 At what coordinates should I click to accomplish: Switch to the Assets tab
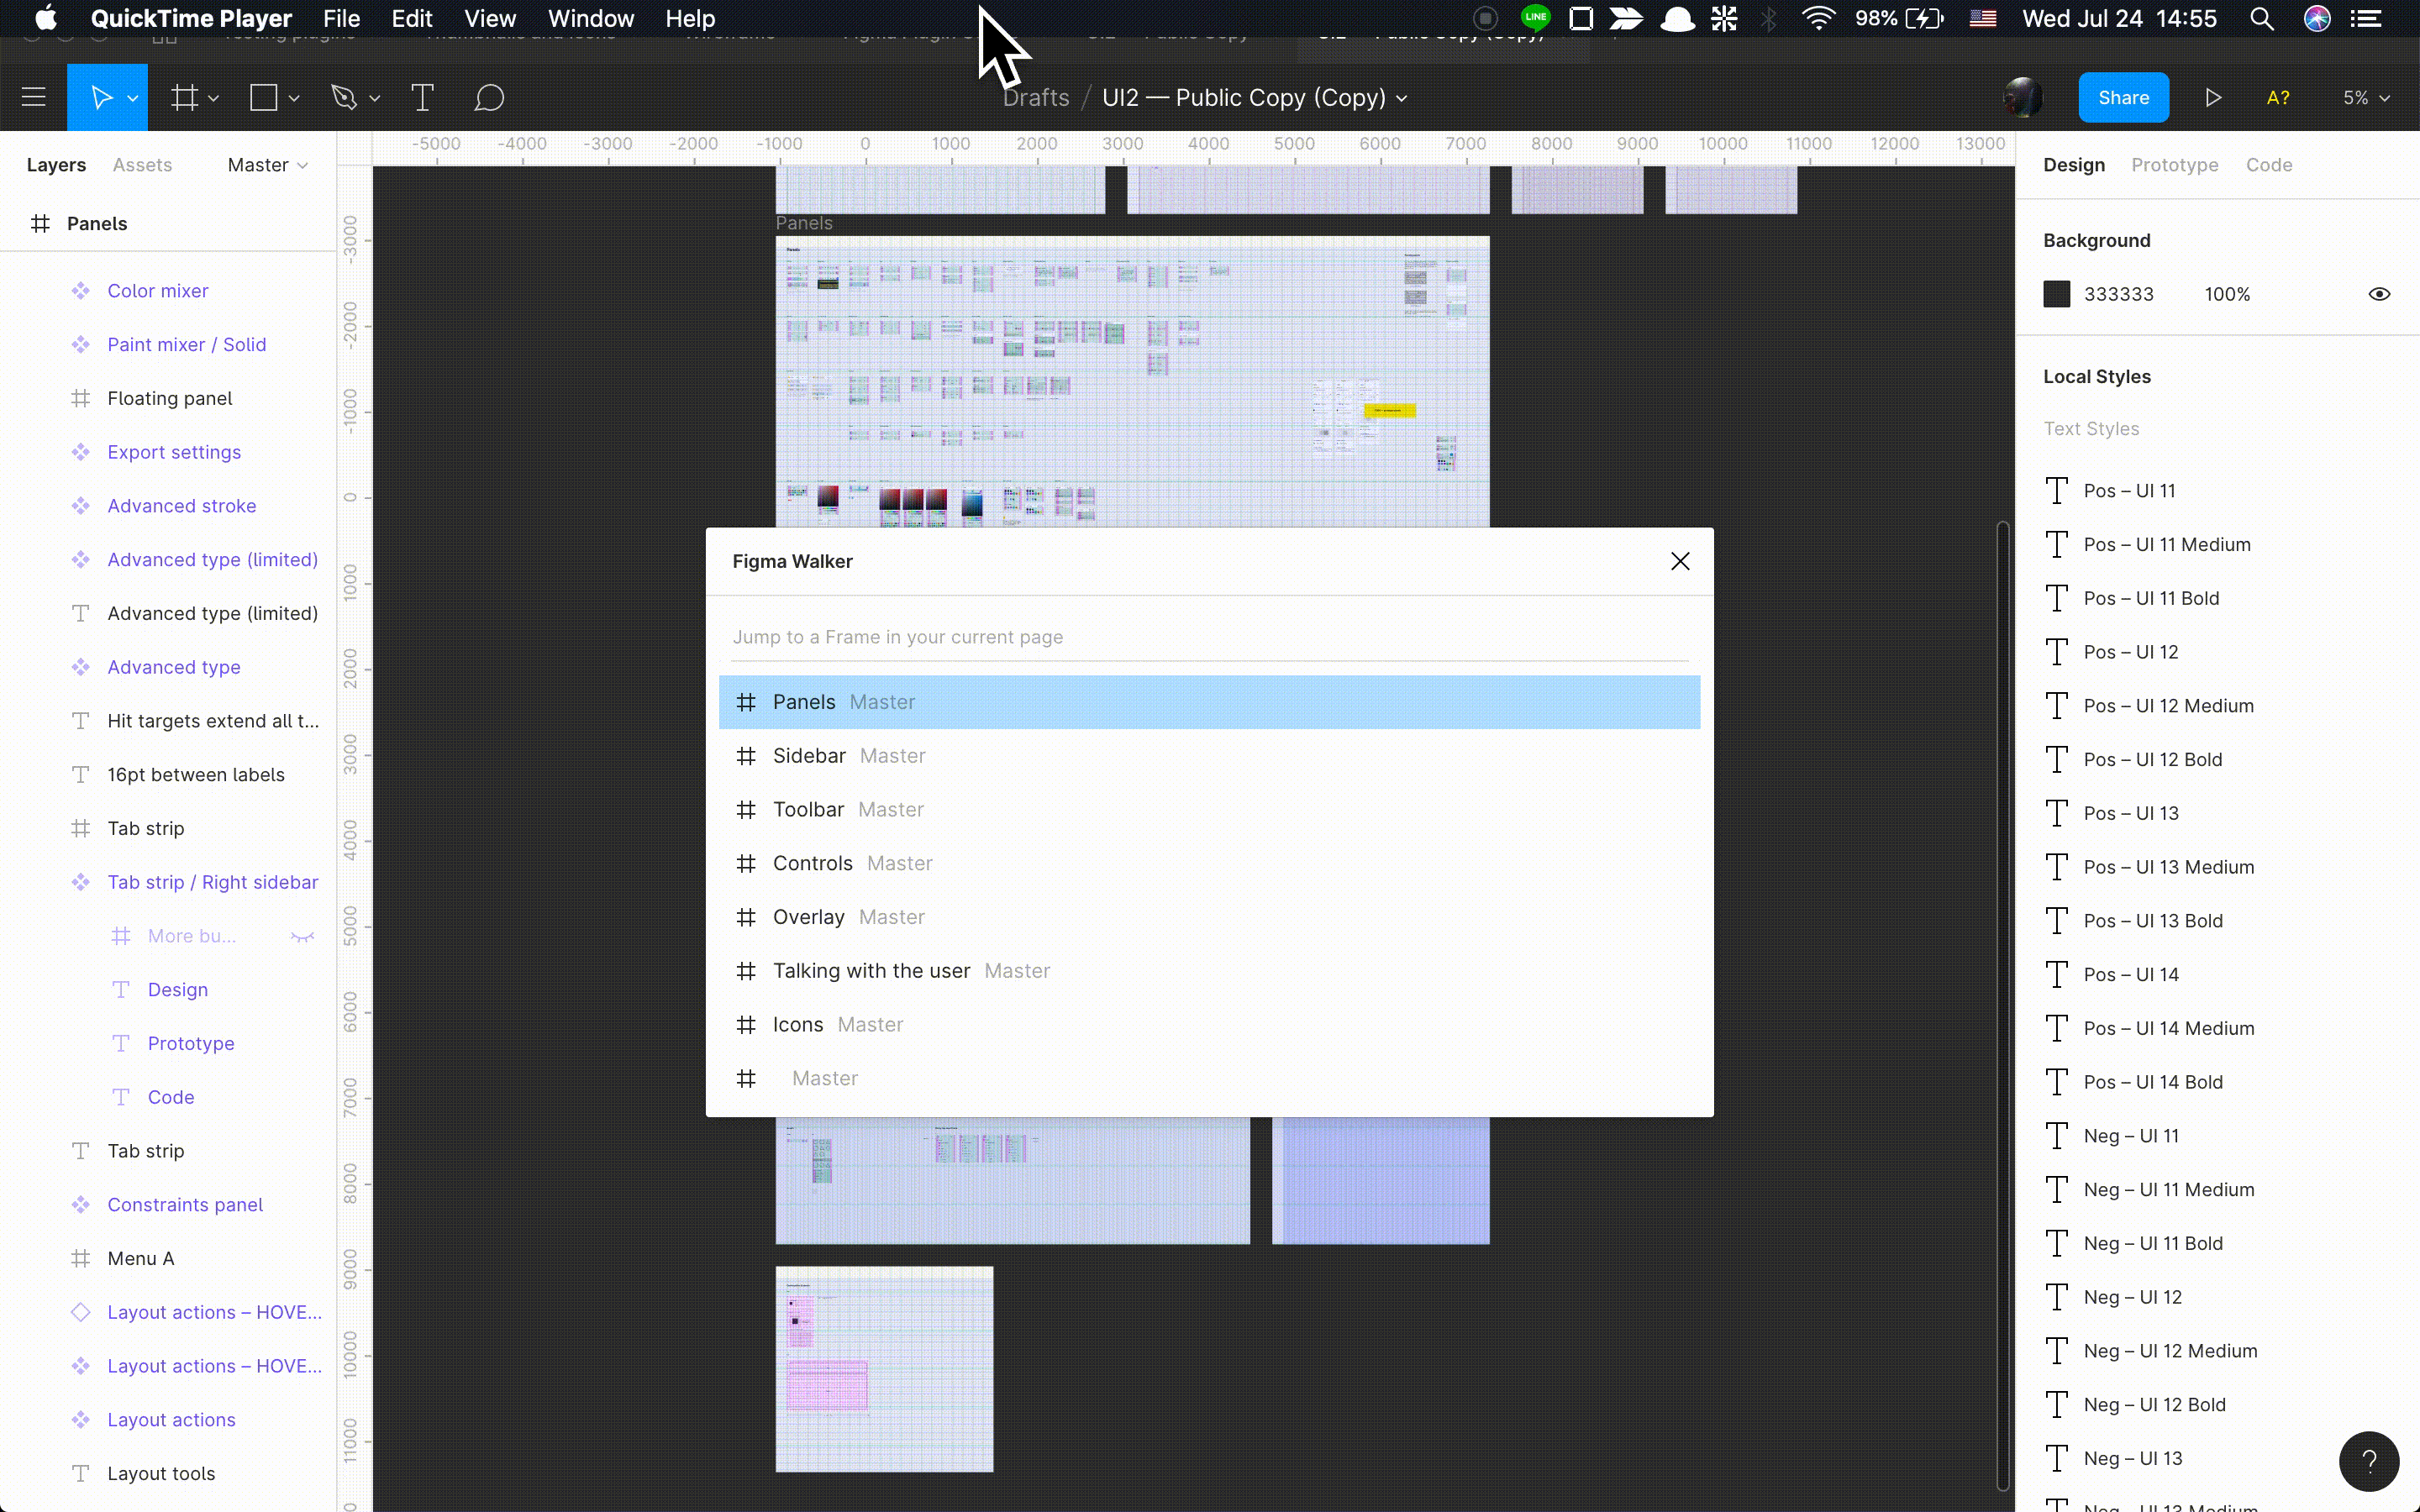(x=142, y=165)
